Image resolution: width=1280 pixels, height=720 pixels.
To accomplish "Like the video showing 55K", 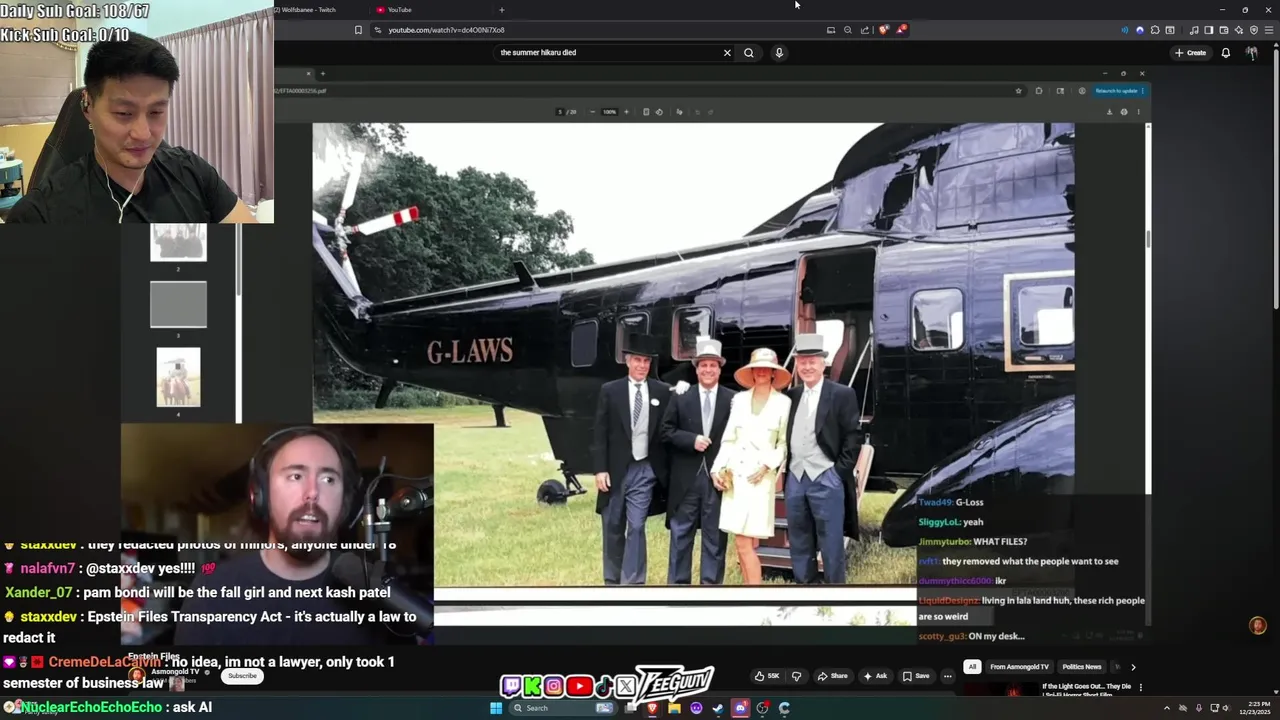I will tap(768, 676).
